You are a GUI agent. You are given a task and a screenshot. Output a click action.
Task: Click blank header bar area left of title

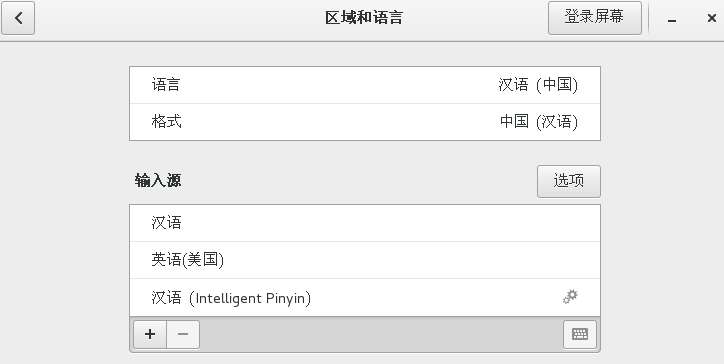[x=180, y=18]
